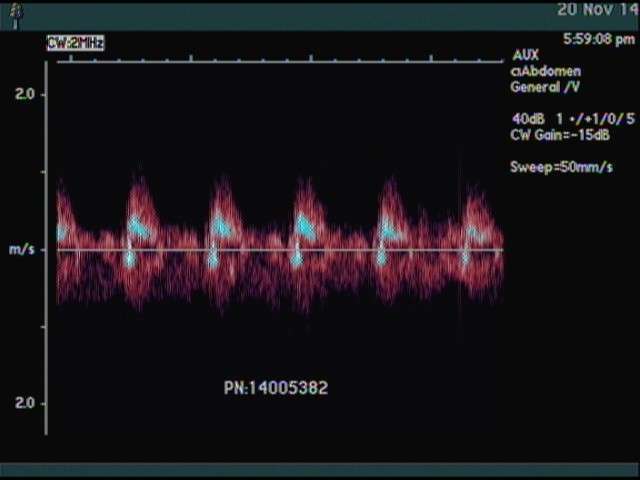Screen dimensions: 640x480
Task: Click the upper 2.0 velocity scale mark
Action: 24,94
